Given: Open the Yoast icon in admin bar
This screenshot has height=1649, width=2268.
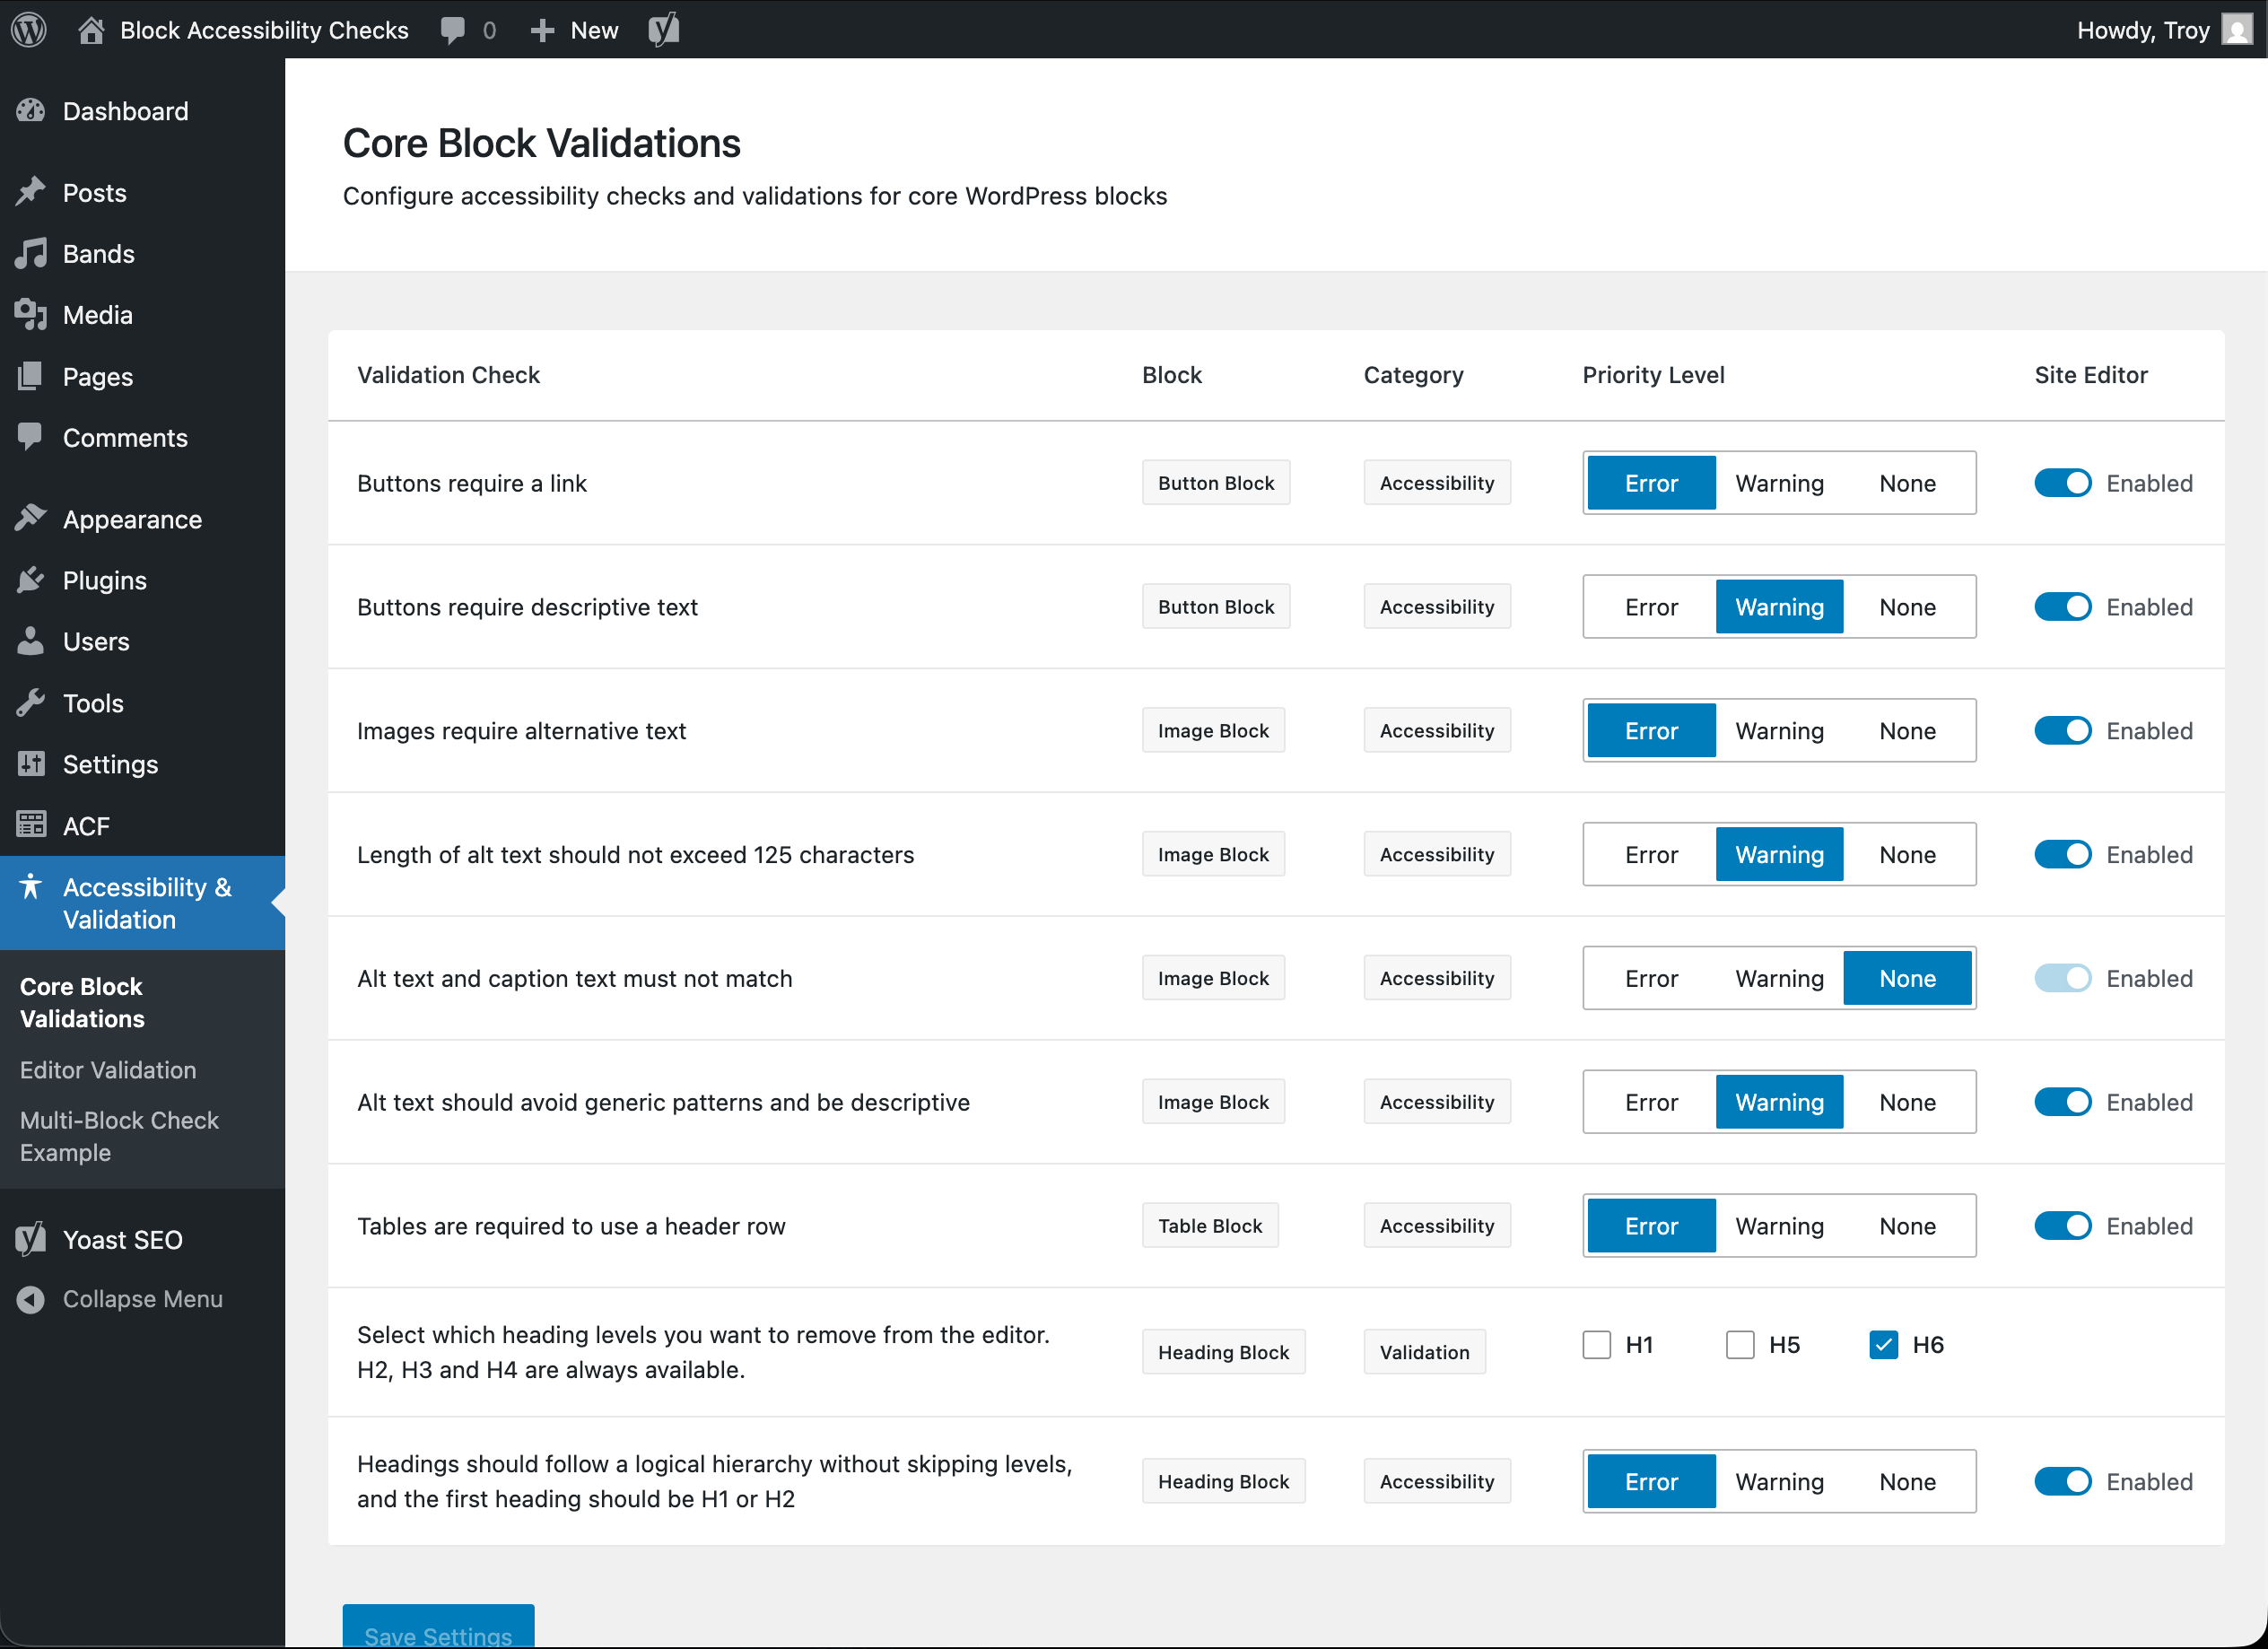Looking at the screenshot, I should tap(663, 29).
